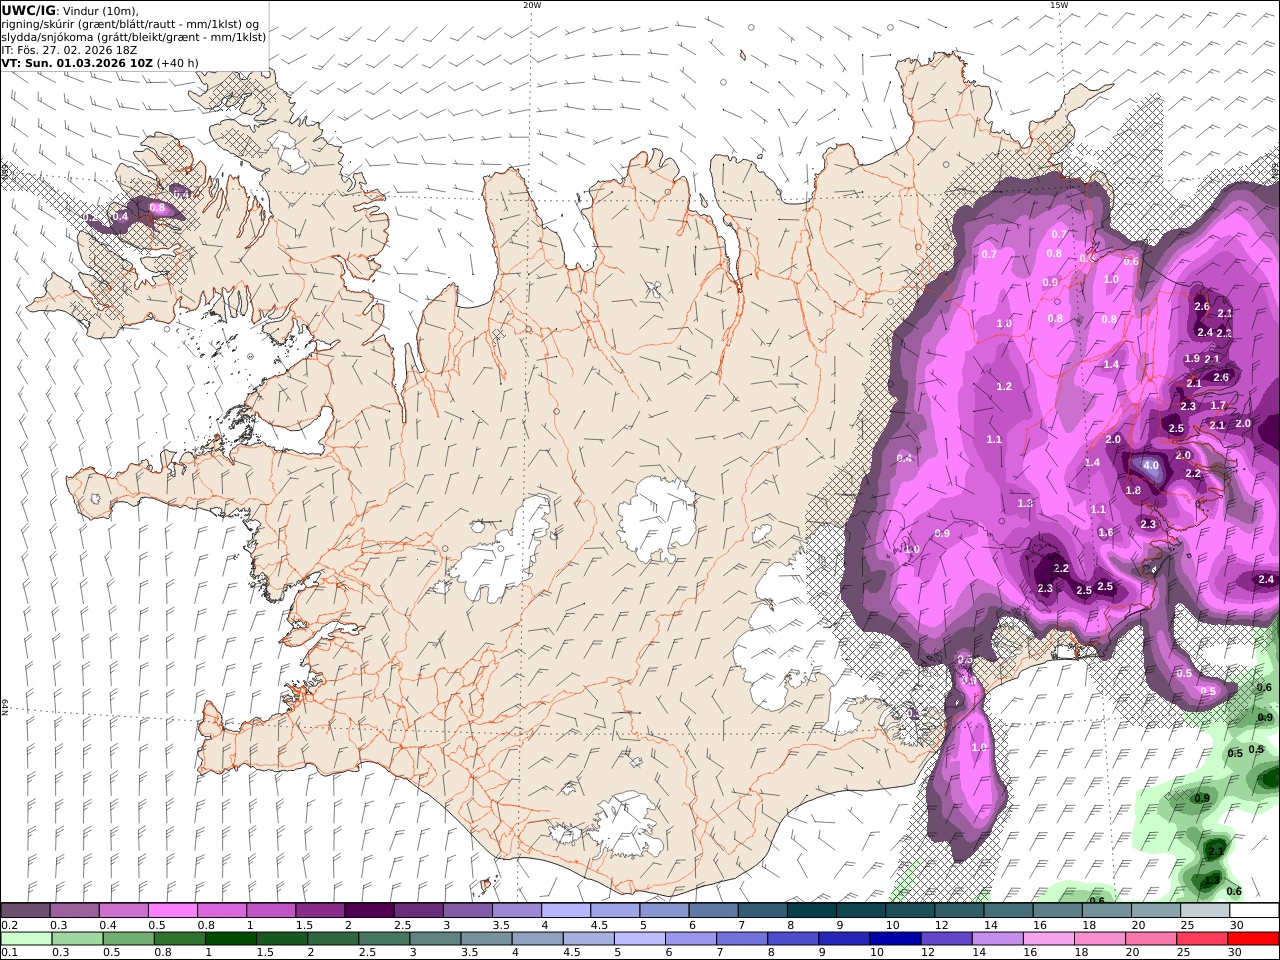Click initial time 'IT: Fös. 27. 02. 2026 18Z'
The image size is (1280, 960).
[69, 49]
